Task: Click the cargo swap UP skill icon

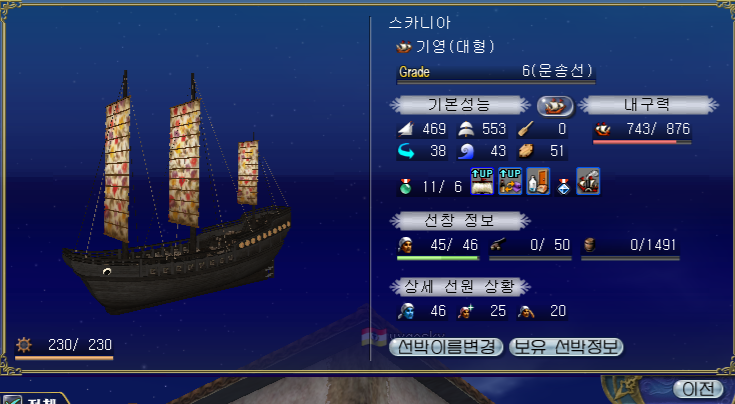Action: pyautogui.click(x=510, y=181)
